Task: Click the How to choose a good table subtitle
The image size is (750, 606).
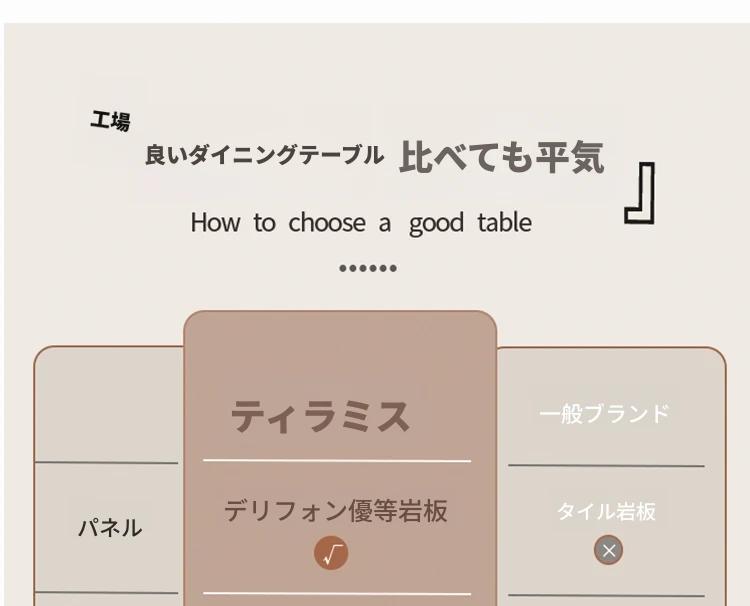Action: 361,223
